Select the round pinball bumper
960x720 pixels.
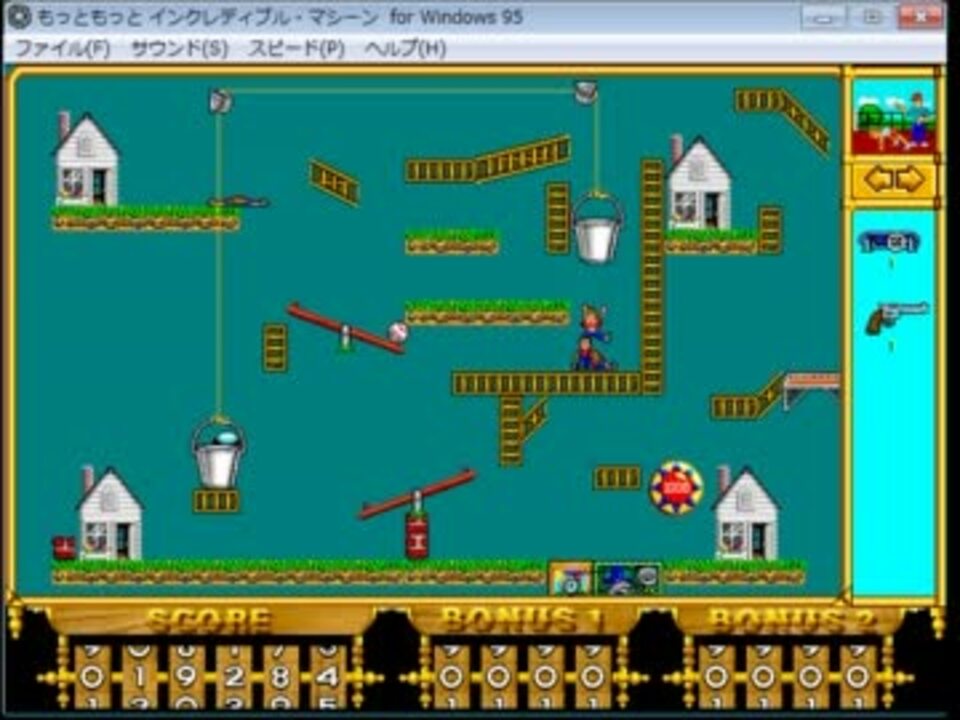pos(676,488)
